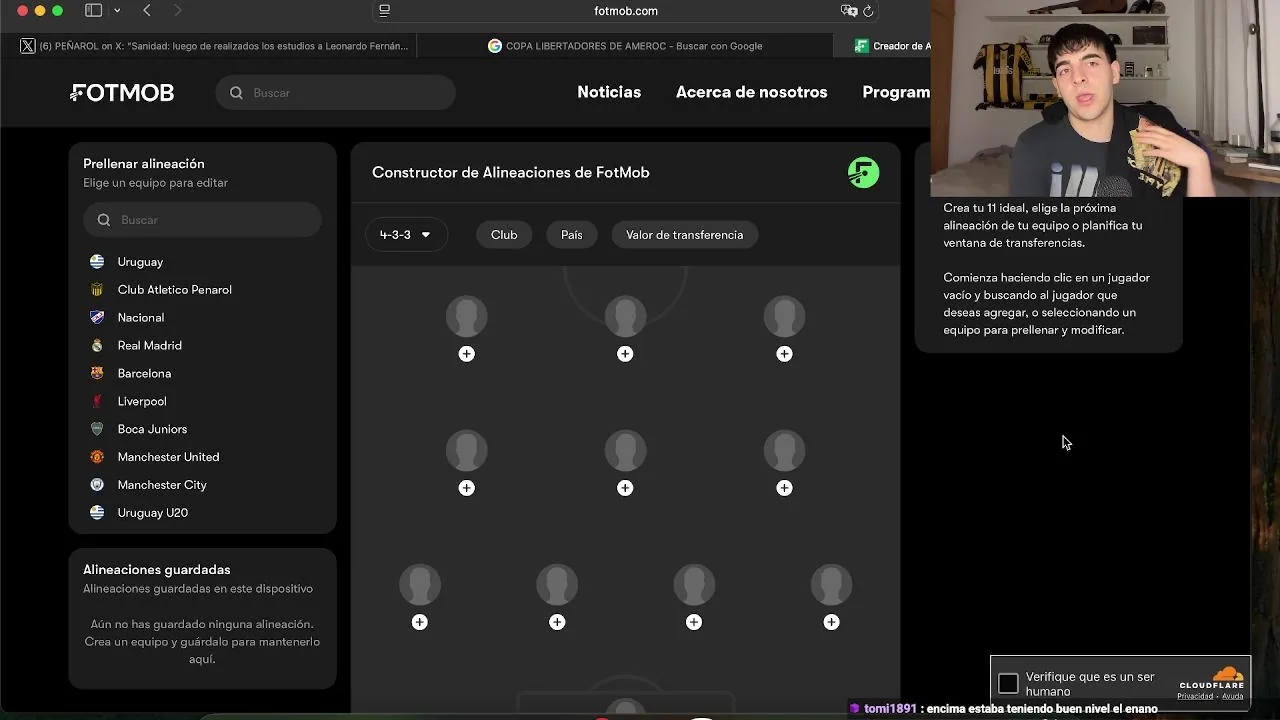Click the Ayuda link in Cloudflare widget
This screenshot has height=720, width=1280.
[x=1233, y=696]
